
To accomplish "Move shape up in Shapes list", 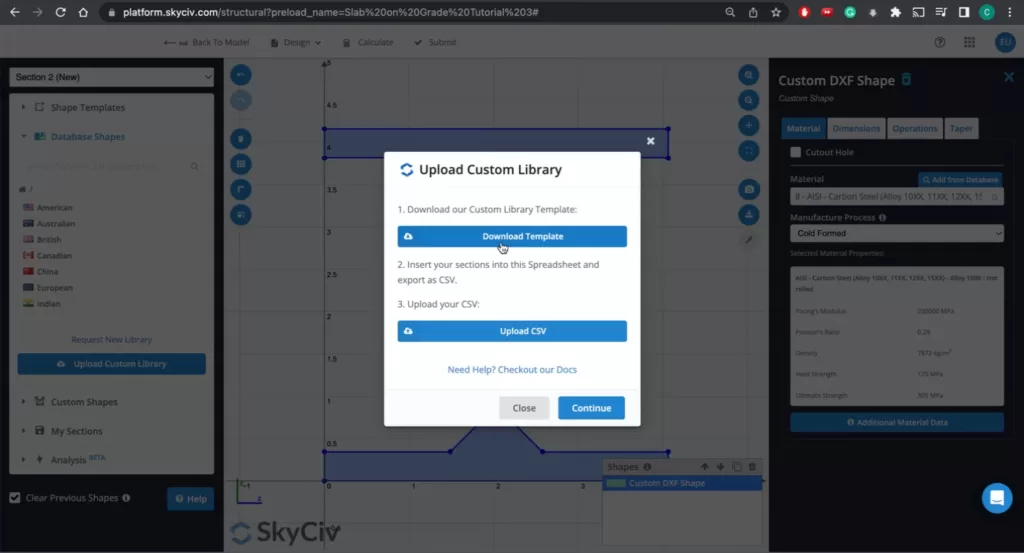I will point(705,467).
